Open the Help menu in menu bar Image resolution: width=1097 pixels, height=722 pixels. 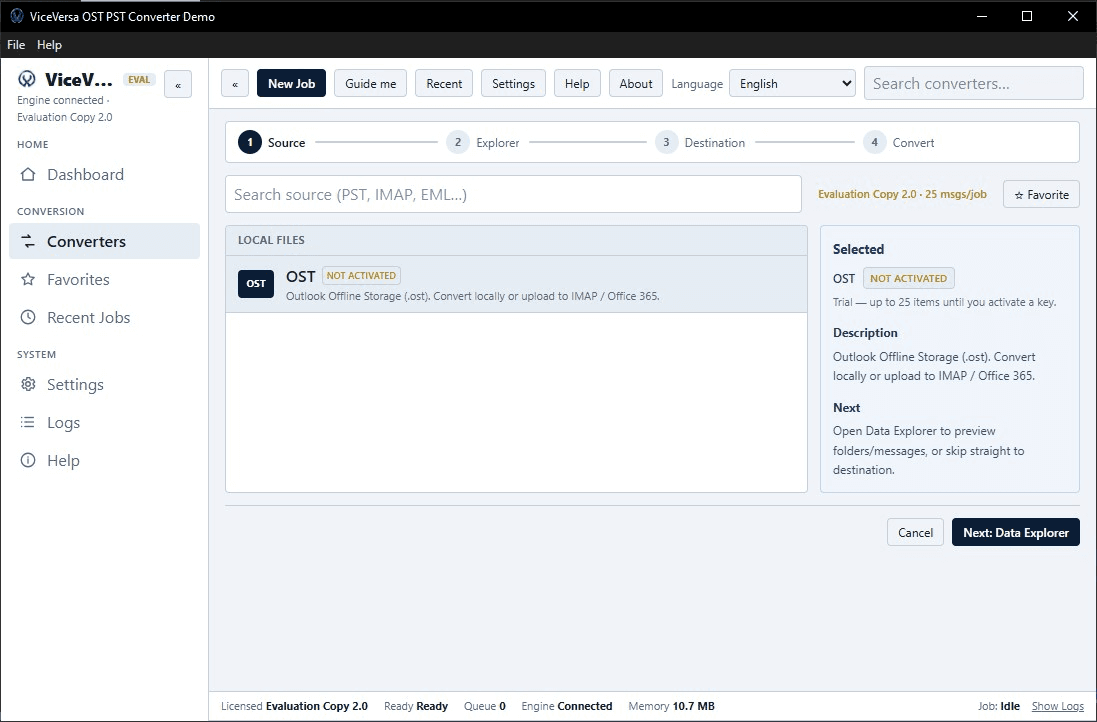49,45
